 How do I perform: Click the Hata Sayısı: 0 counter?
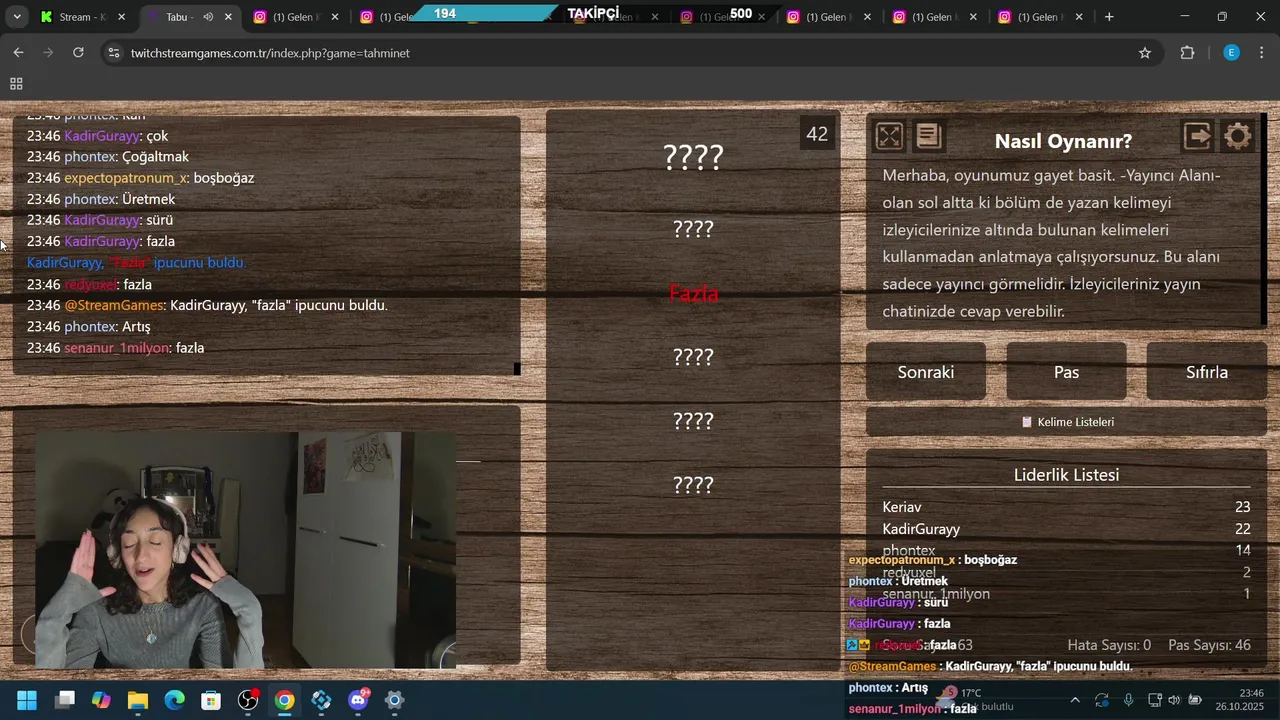(1109, 645)
